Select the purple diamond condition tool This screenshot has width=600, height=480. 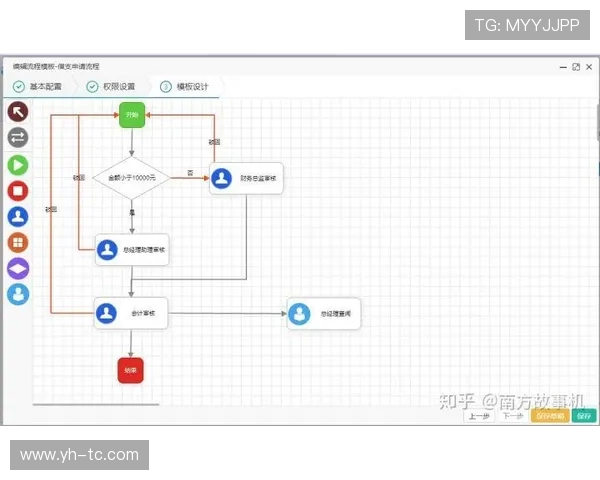click(18, 268)
